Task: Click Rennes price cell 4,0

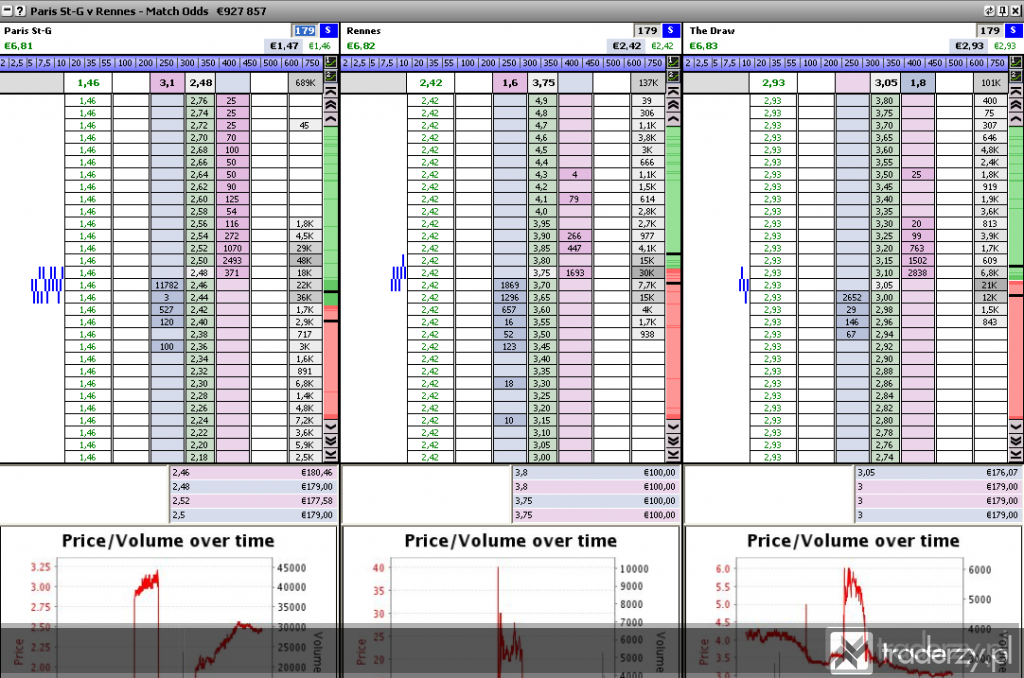Action: tap(542, 211)
